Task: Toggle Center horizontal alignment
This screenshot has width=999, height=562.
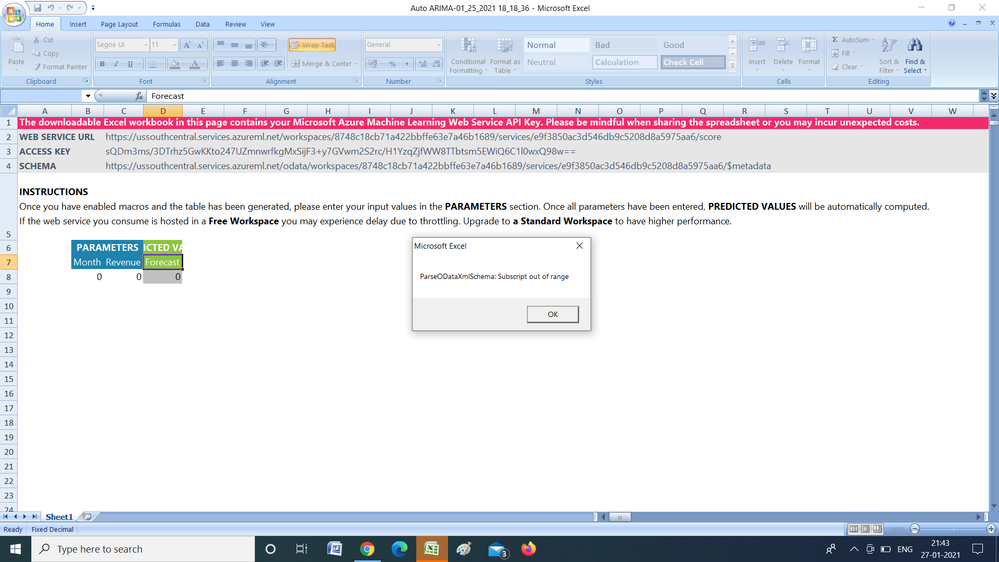Action: coord(234,64)
